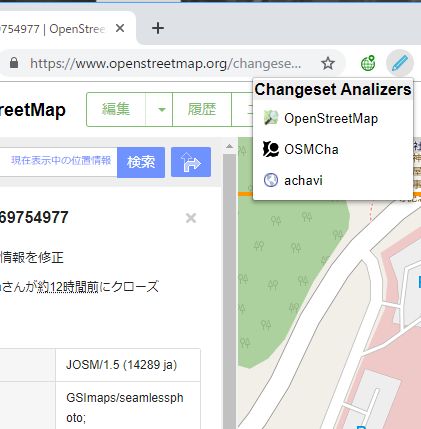Click the Changeset Analizers popup title

[x=333, y=89]
